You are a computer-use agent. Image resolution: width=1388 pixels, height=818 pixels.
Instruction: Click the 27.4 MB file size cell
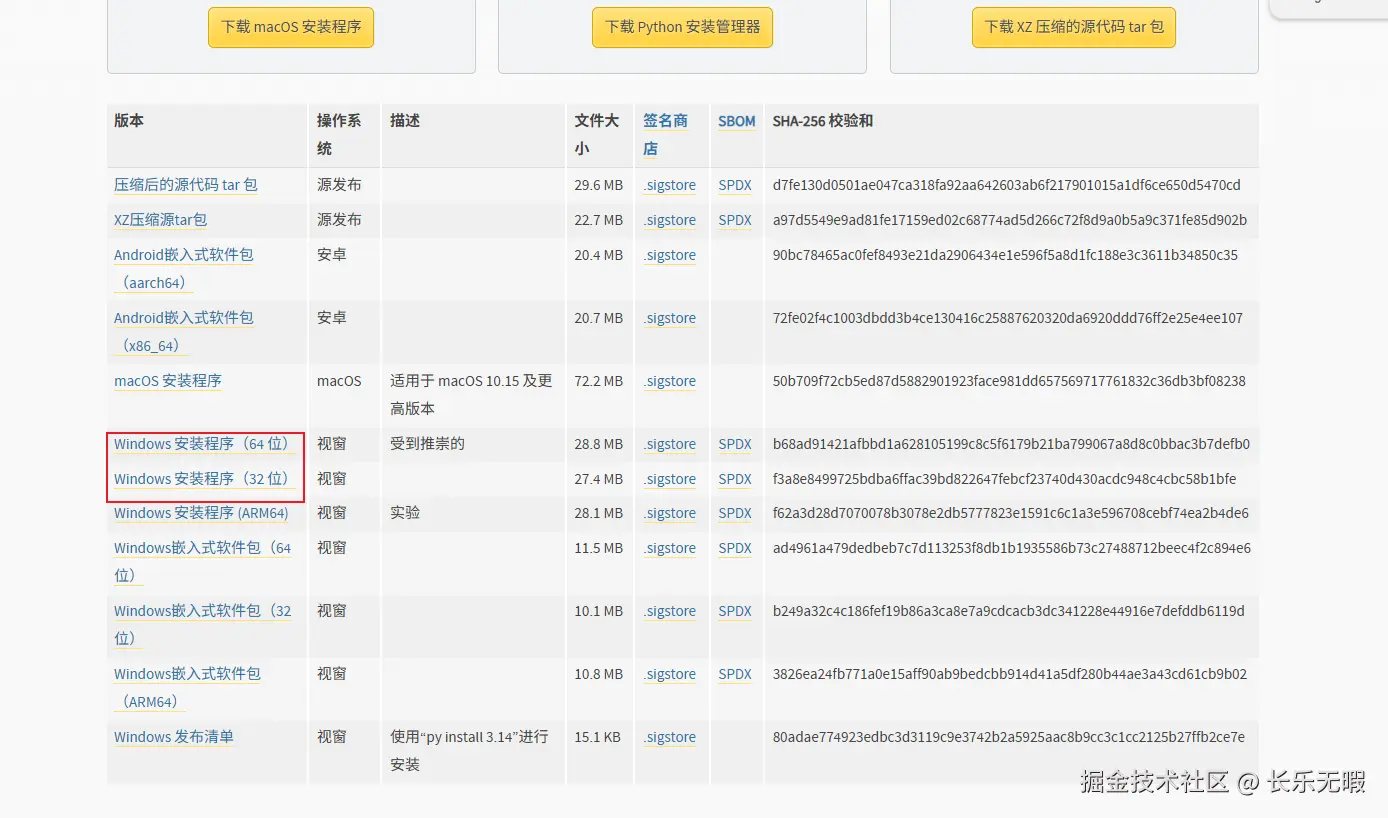pos(599,479)
